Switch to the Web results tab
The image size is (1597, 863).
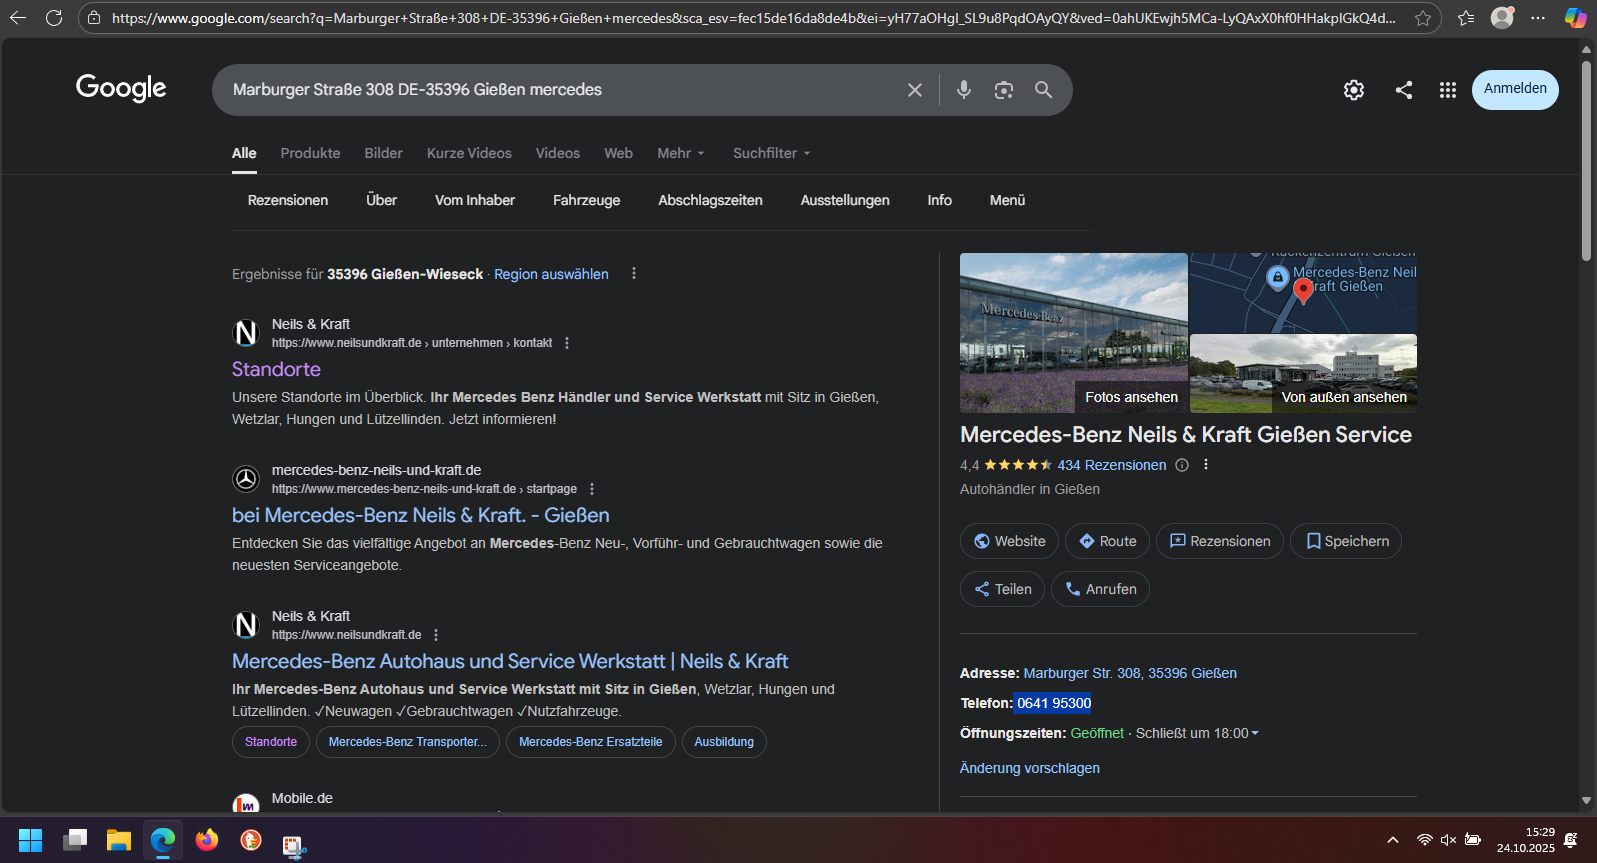pos(618,153)
